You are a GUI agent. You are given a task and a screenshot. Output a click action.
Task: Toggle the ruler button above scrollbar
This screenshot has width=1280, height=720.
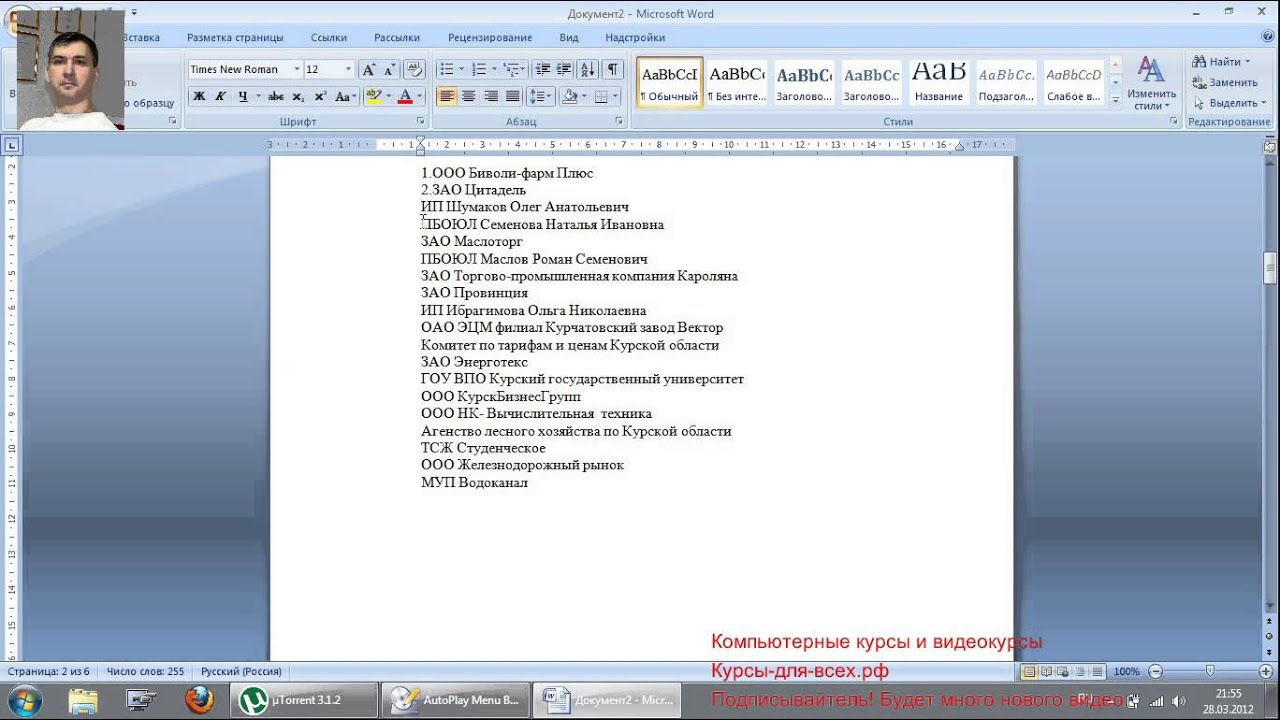coord(1270,146)
